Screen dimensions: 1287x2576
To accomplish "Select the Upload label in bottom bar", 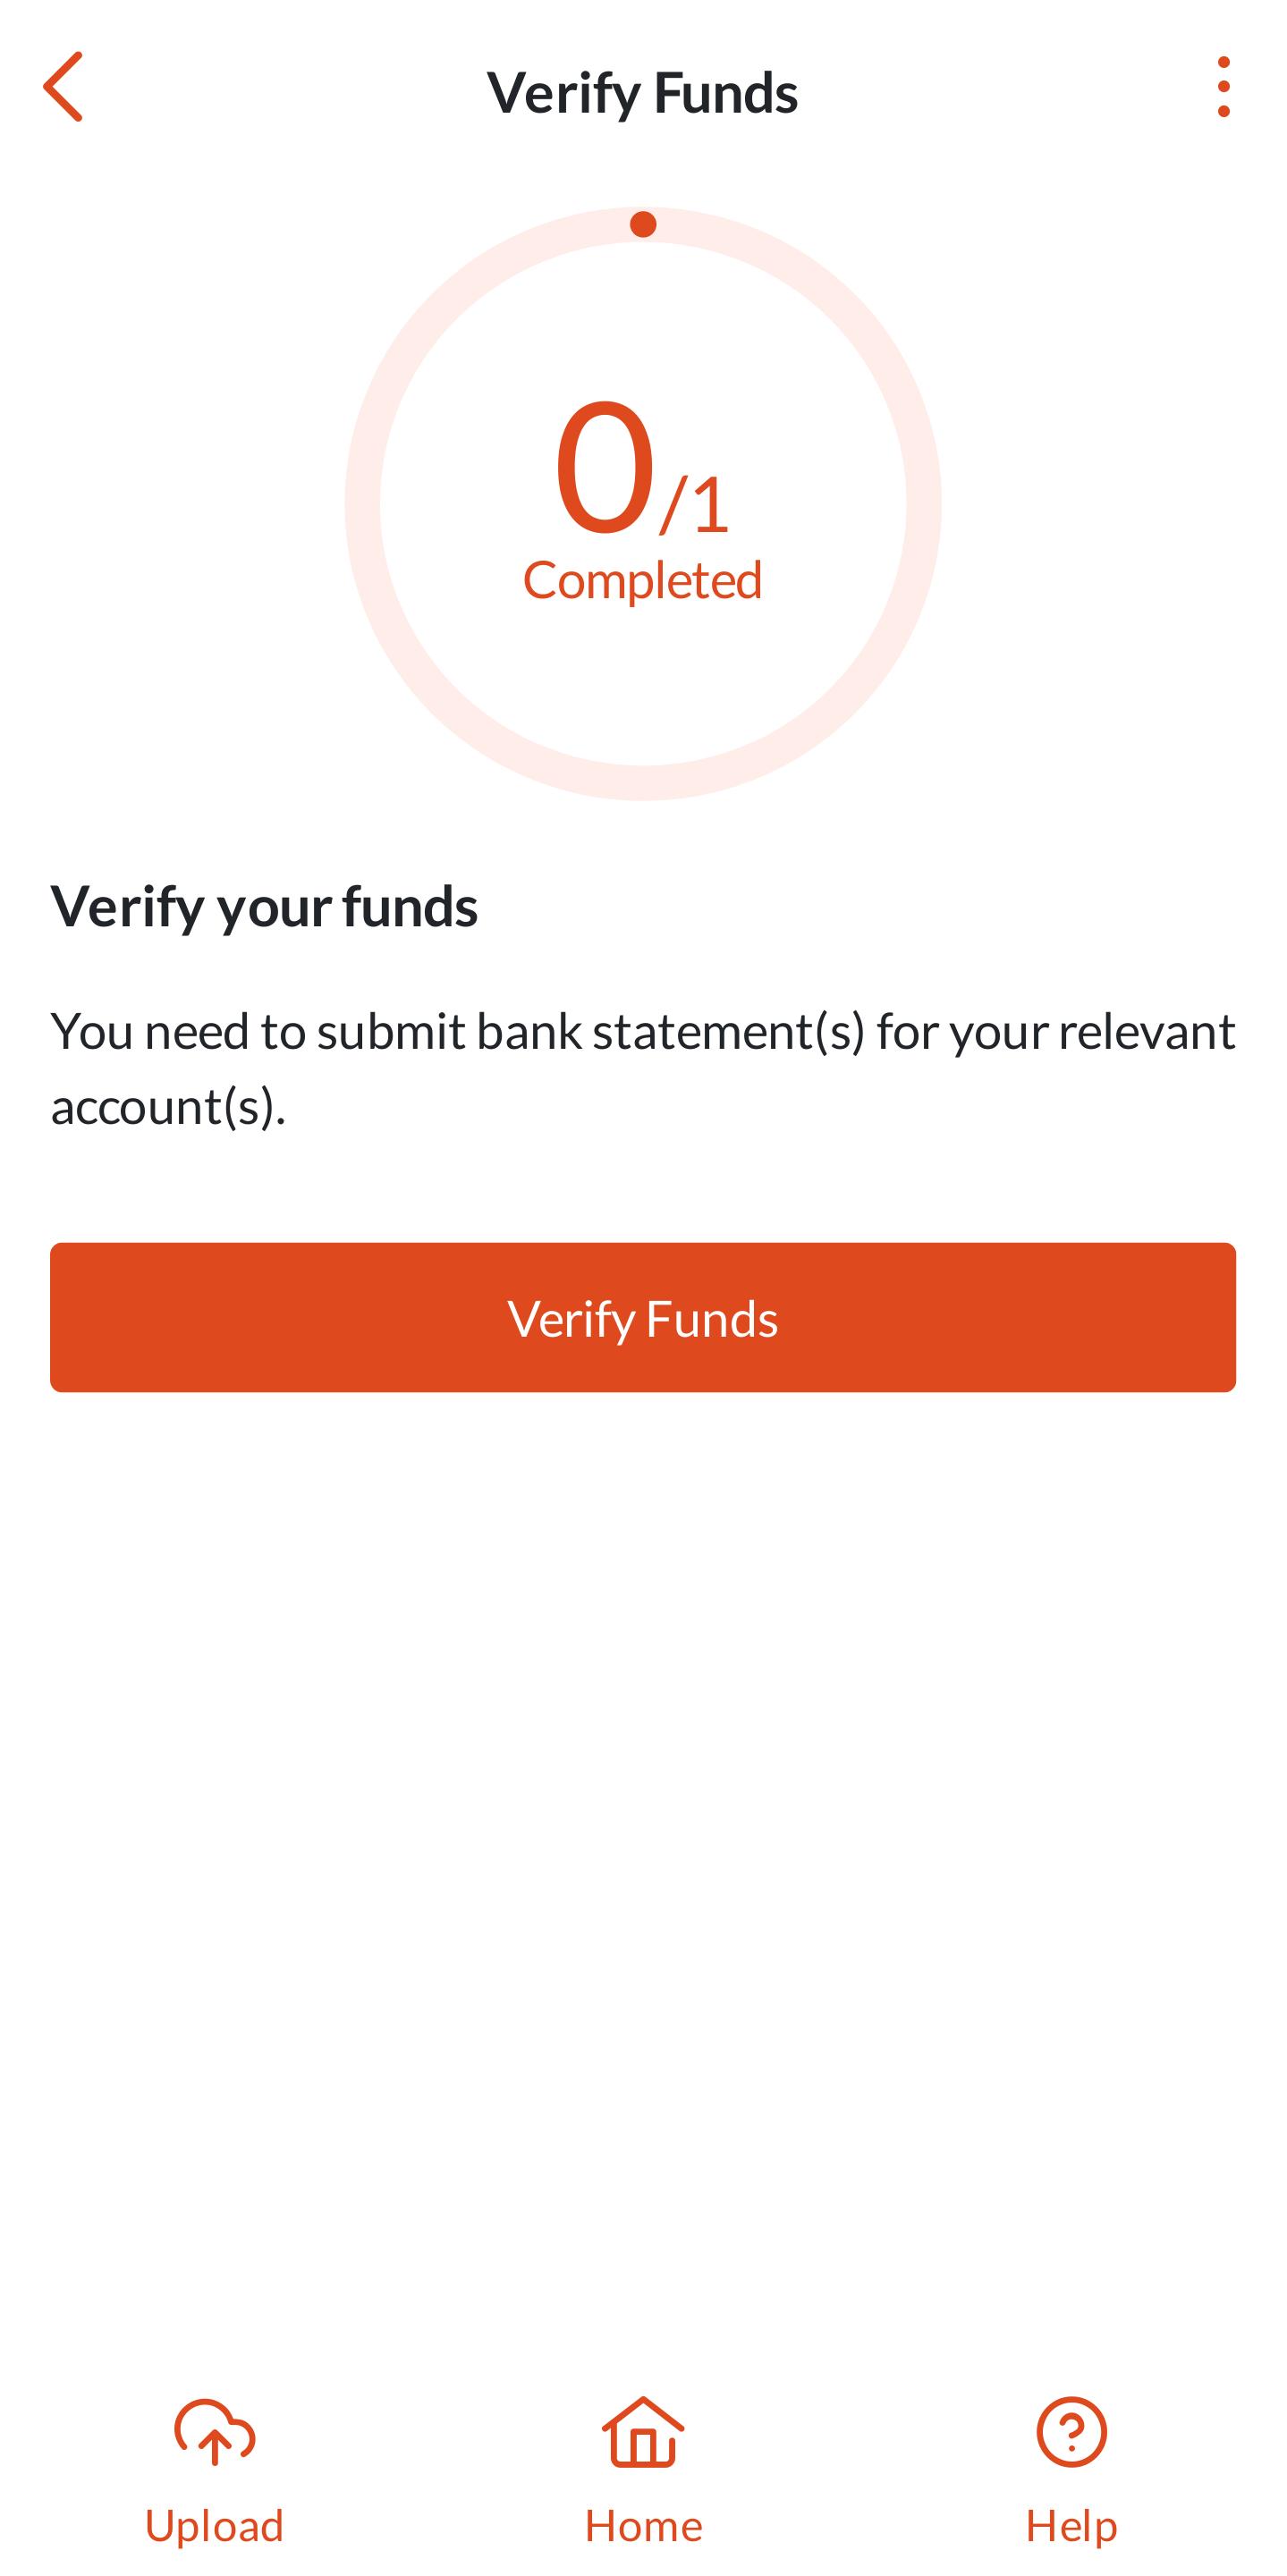I will coord(214,2526).
